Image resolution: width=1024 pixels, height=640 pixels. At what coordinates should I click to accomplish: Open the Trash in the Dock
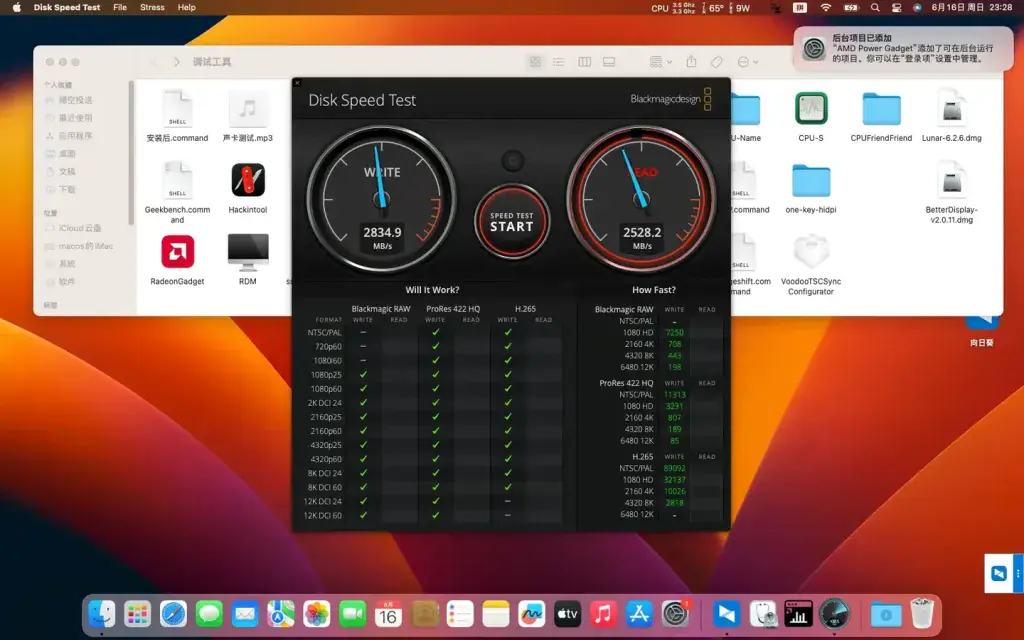[x=922, y=614]
